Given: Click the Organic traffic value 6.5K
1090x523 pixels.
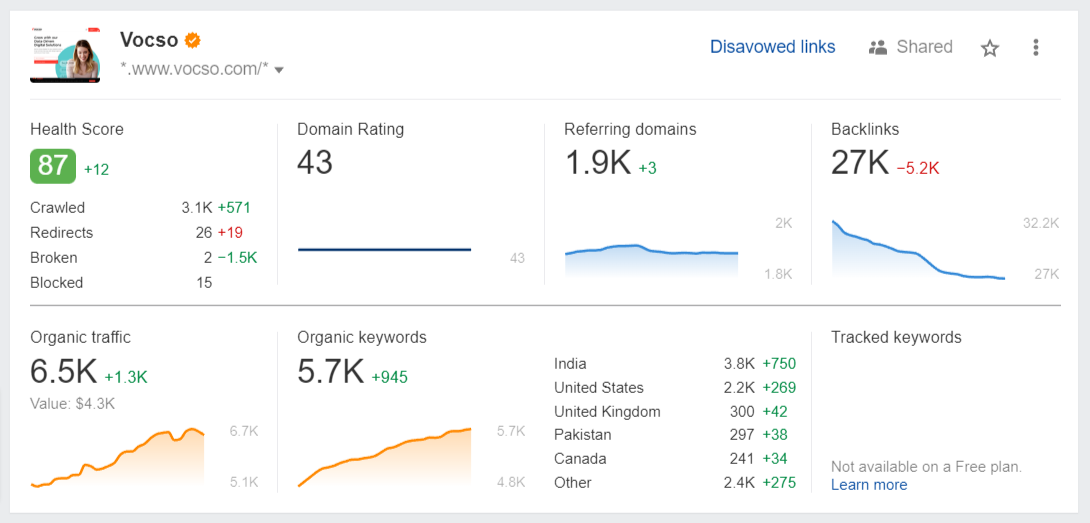Looking at the screenshot, I should (63, 373).
